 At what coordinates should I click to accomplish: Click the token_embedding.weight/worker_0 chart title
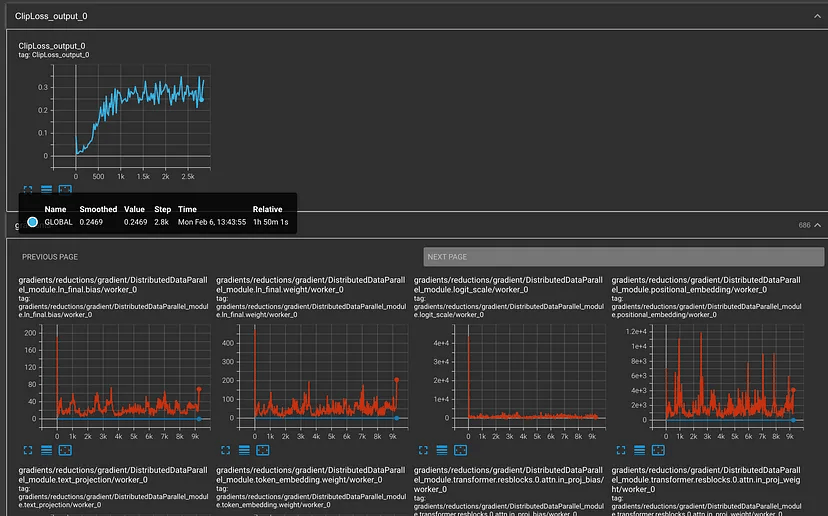[x=310, y=475]
